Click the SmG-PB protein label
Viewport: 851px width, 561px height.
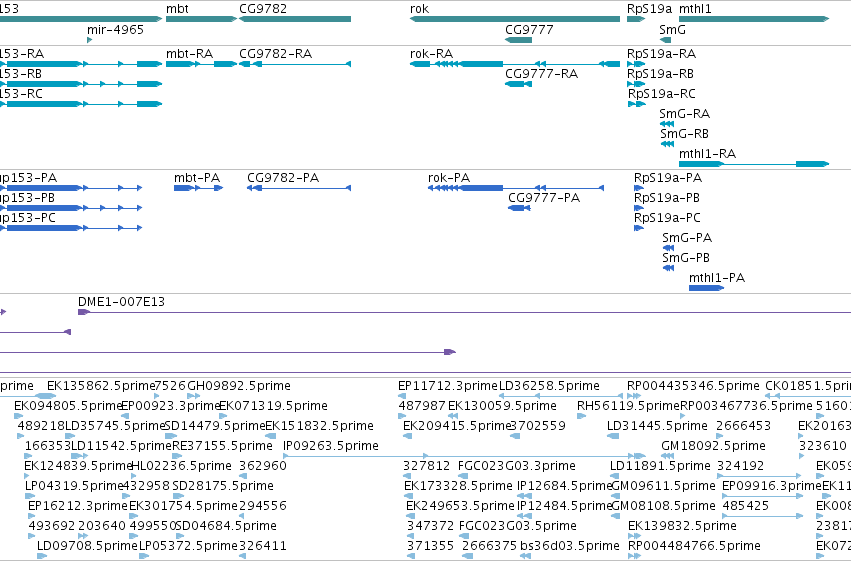pos(686,258)
